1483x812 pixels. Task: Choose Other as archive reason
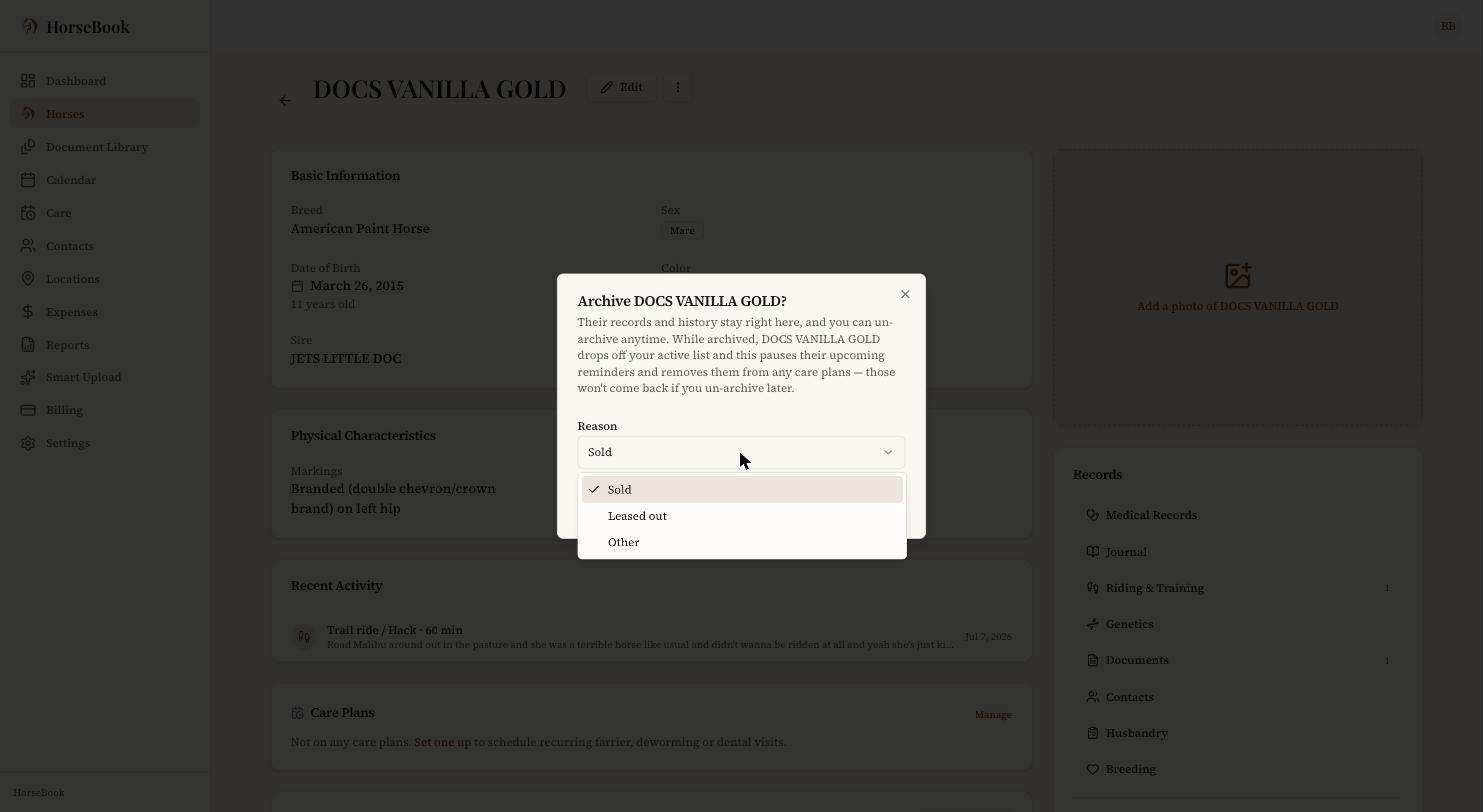click(742, 542)
